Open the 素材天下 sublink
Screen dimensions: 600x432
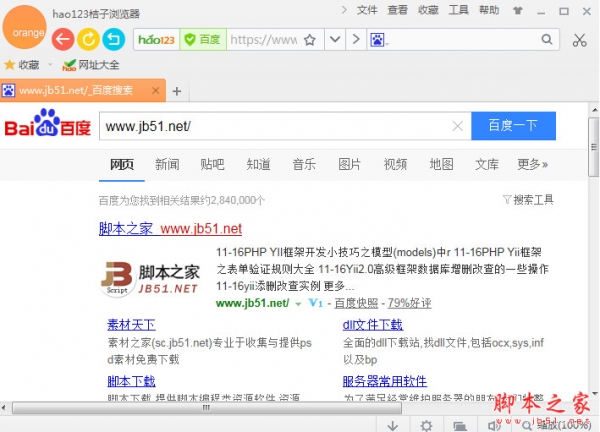coord(131,325)
